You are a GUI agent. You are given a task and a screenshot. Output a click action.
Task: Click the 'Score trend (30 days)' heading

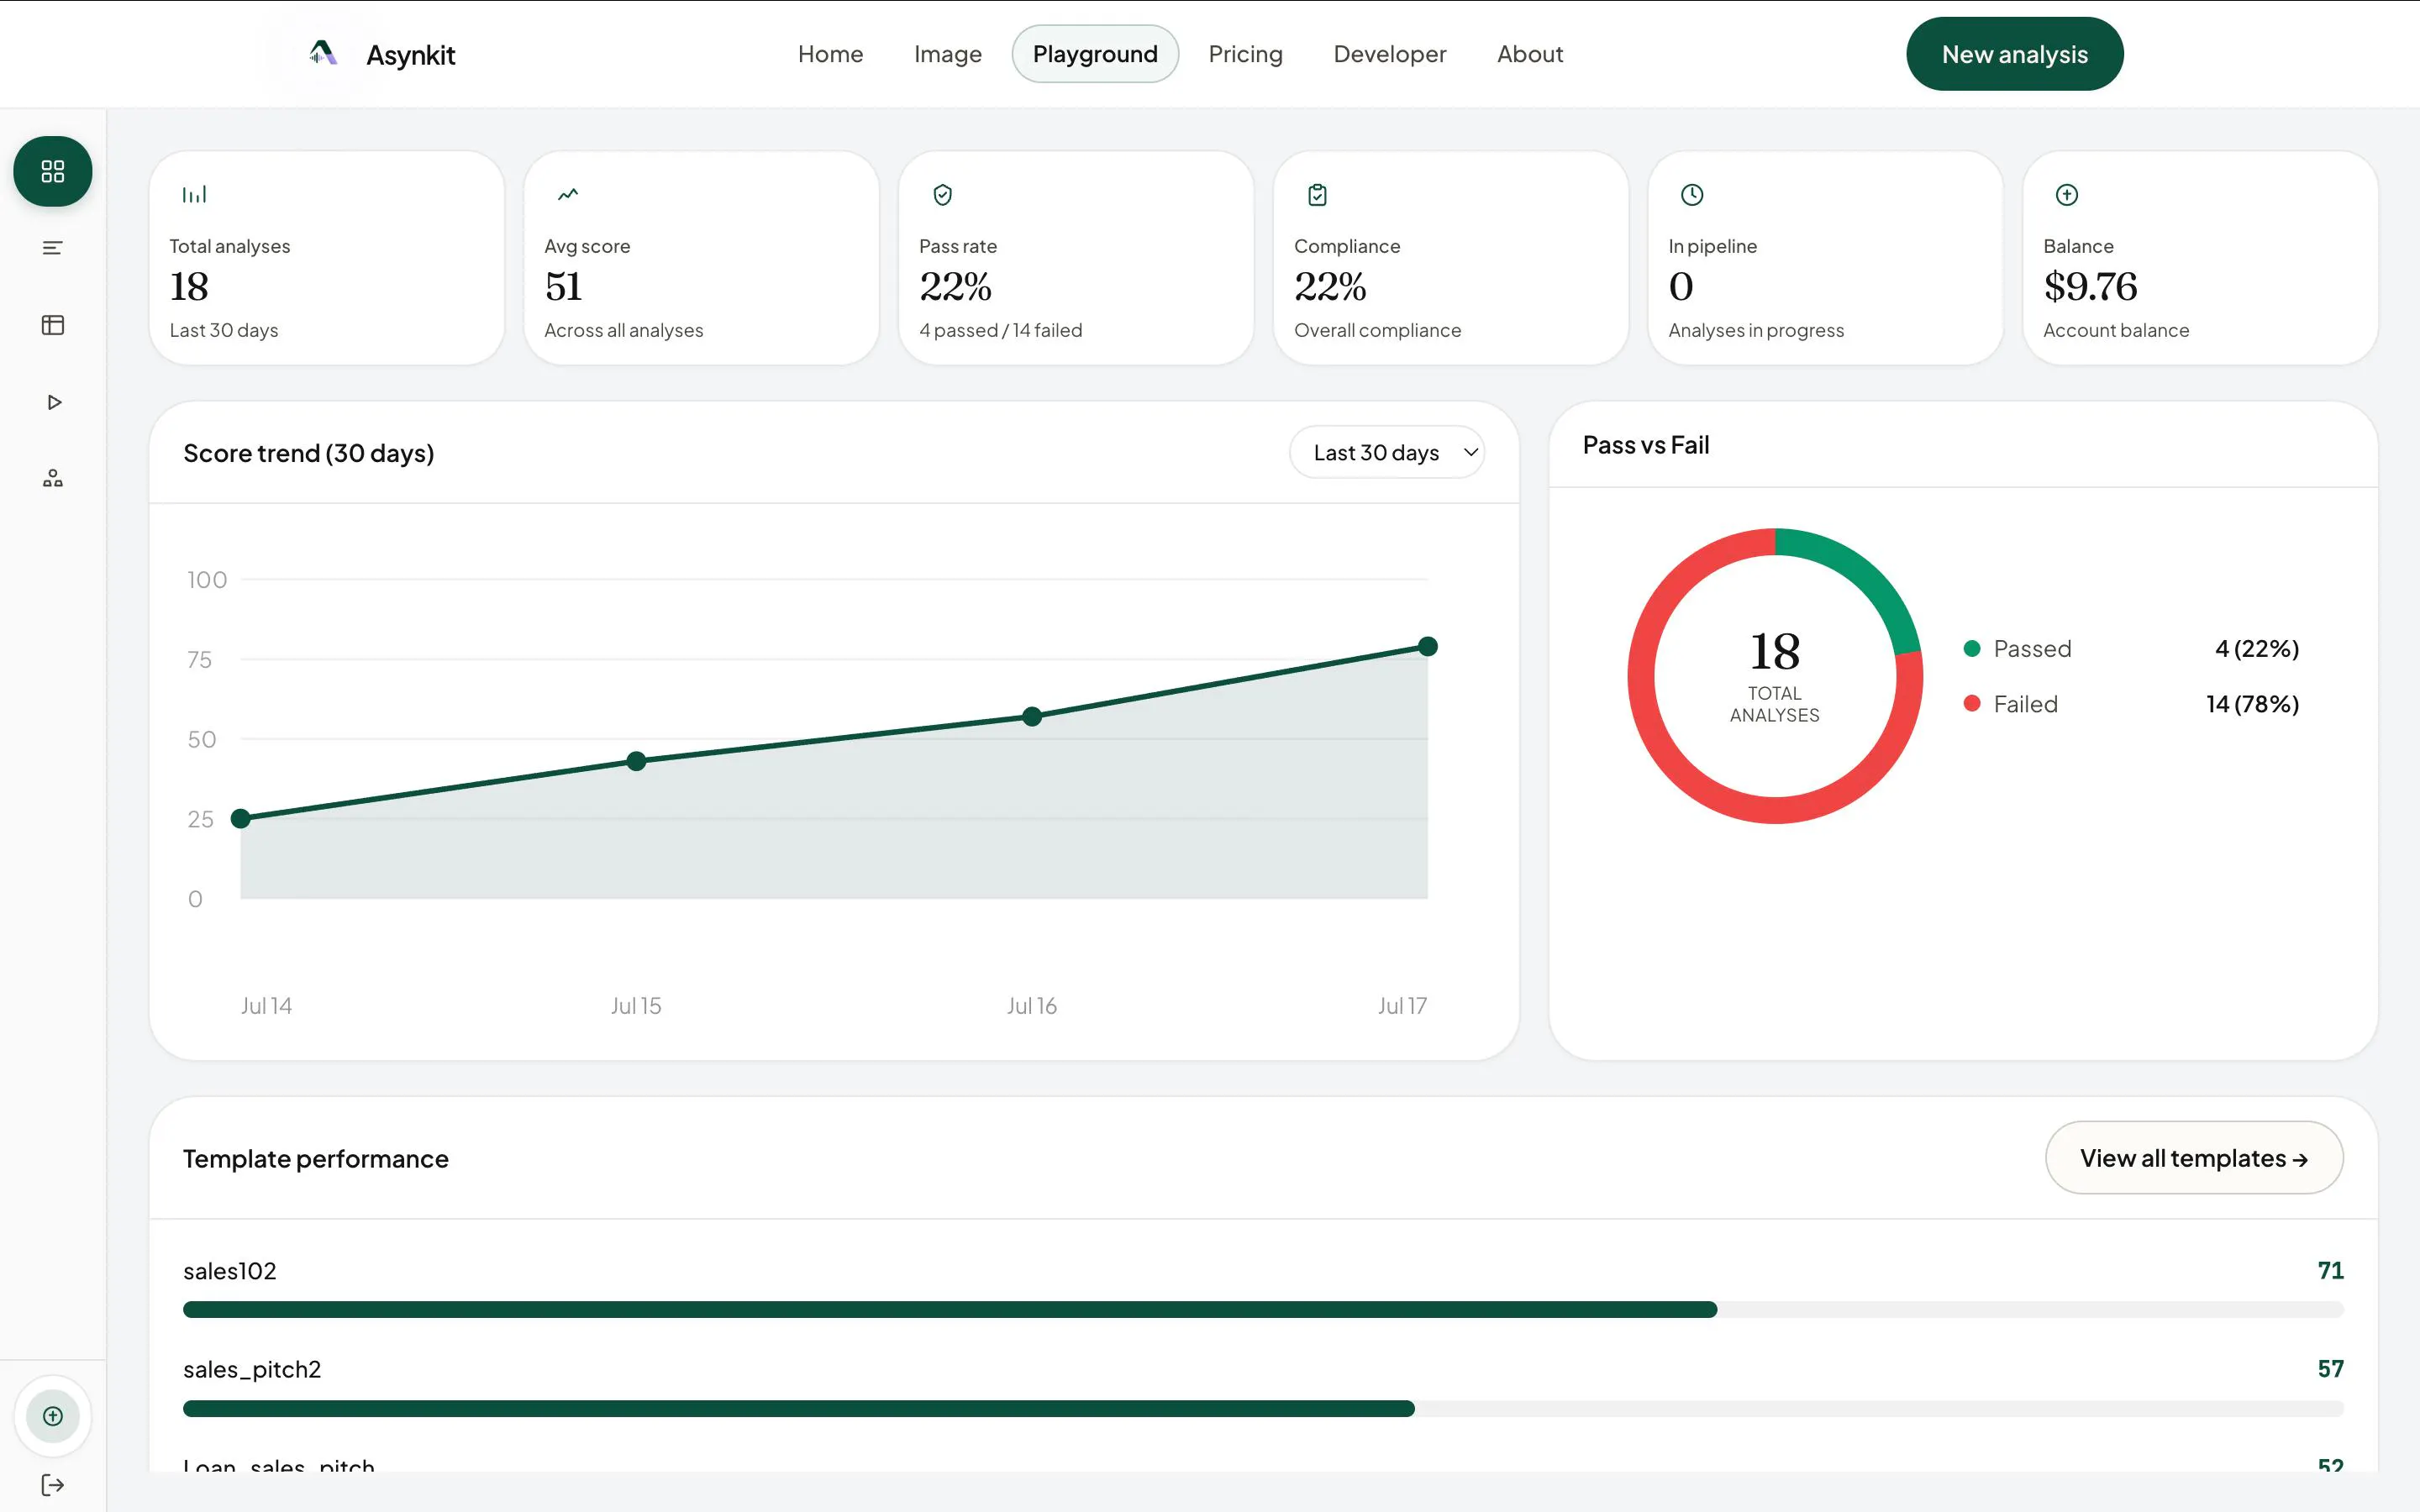coord(308,453)
